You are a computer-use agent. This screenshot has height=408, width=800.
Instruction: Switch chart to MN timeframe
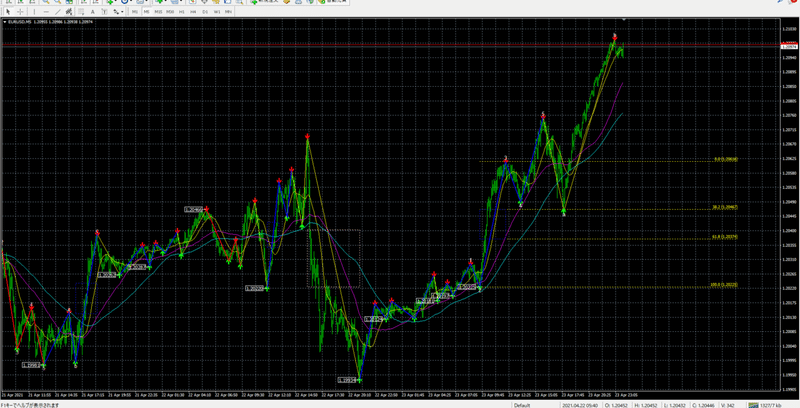tap(228, 11)
